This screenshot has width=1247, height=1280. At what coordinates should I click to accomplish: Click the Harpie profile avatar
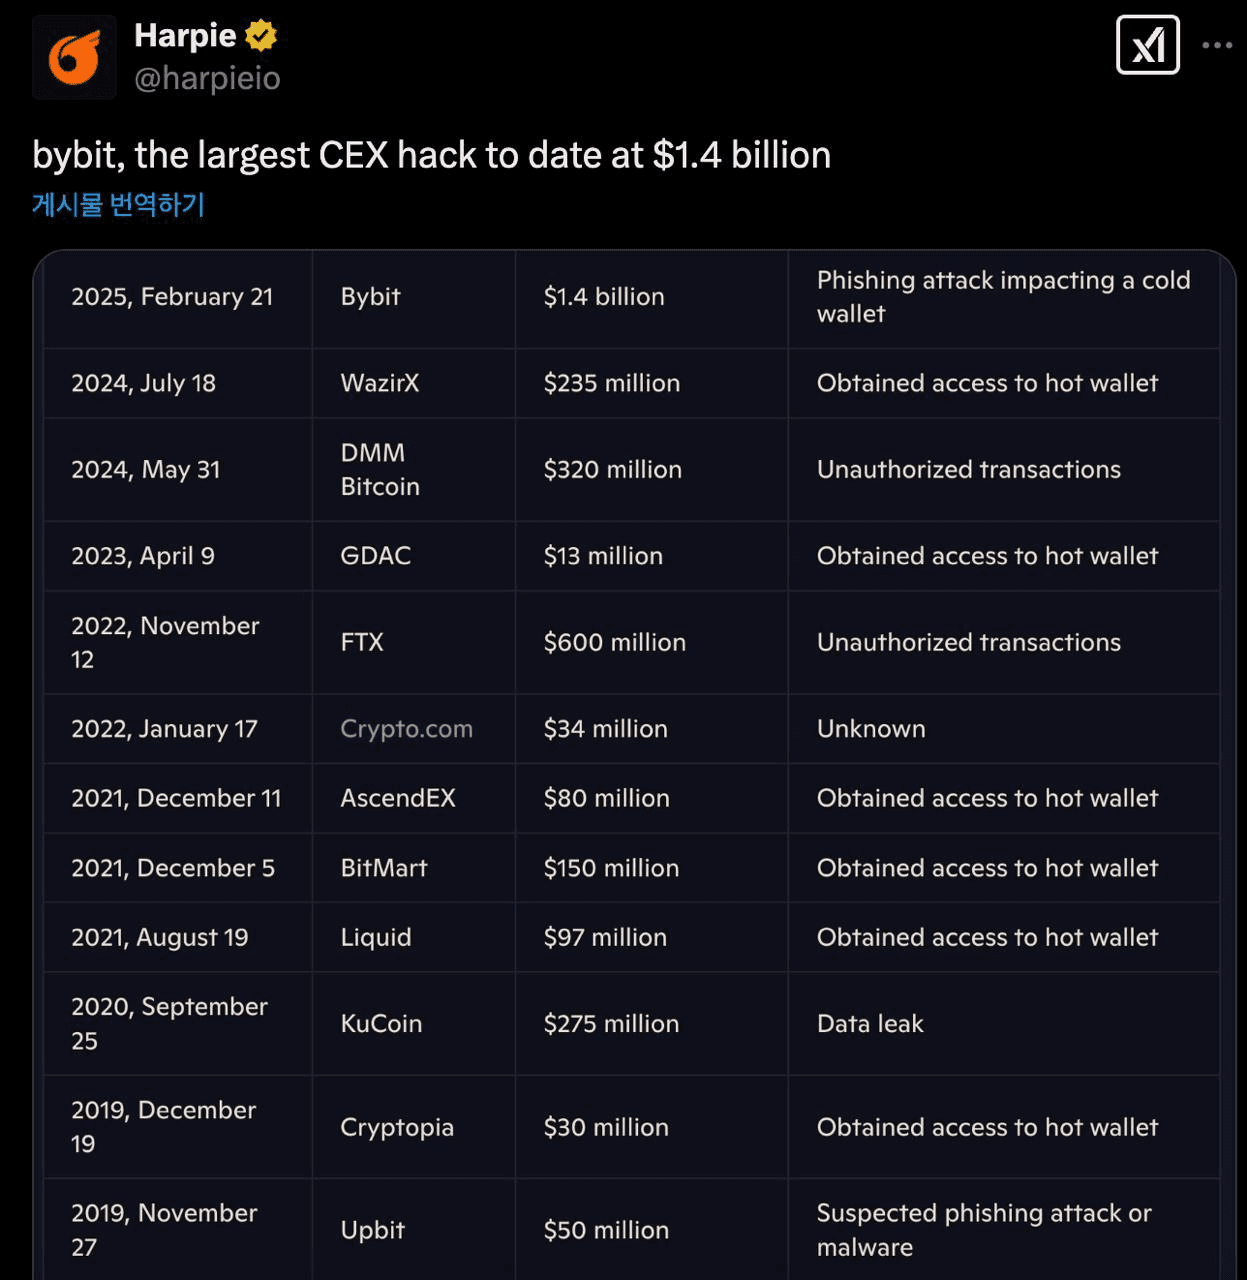pos(75,56)
